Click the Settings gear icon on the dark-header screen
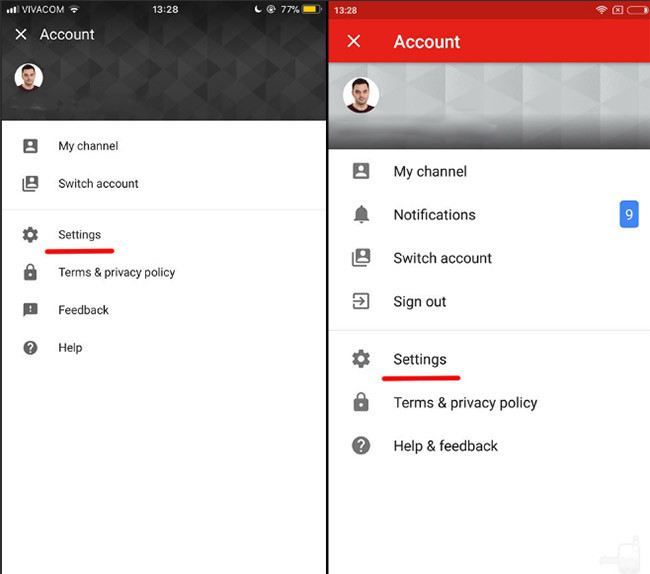Viewport: 650px width, 574px height. coord(30,235)
